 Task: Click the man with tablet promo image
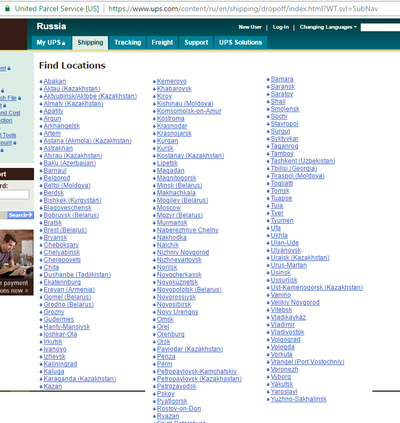(17, 253)
